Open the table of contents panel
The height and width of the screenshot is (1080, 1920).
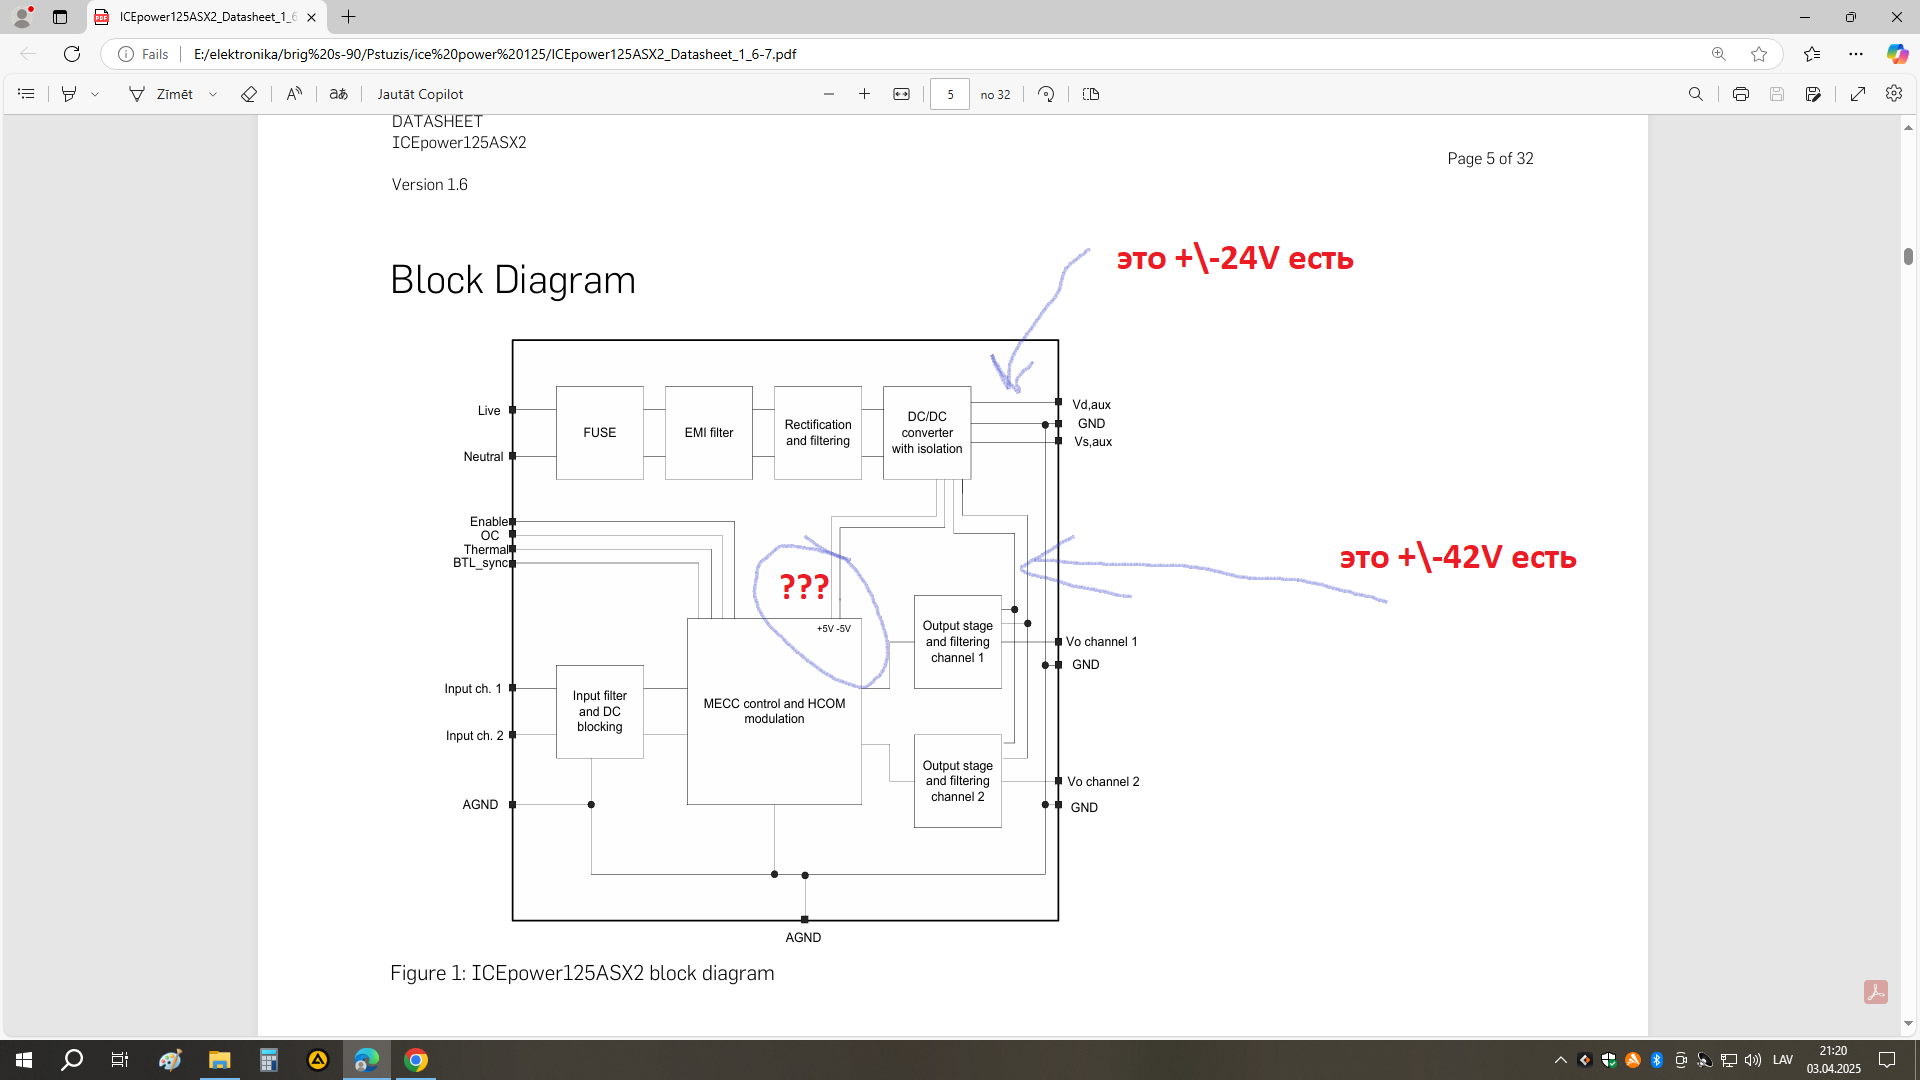(27, 94)
